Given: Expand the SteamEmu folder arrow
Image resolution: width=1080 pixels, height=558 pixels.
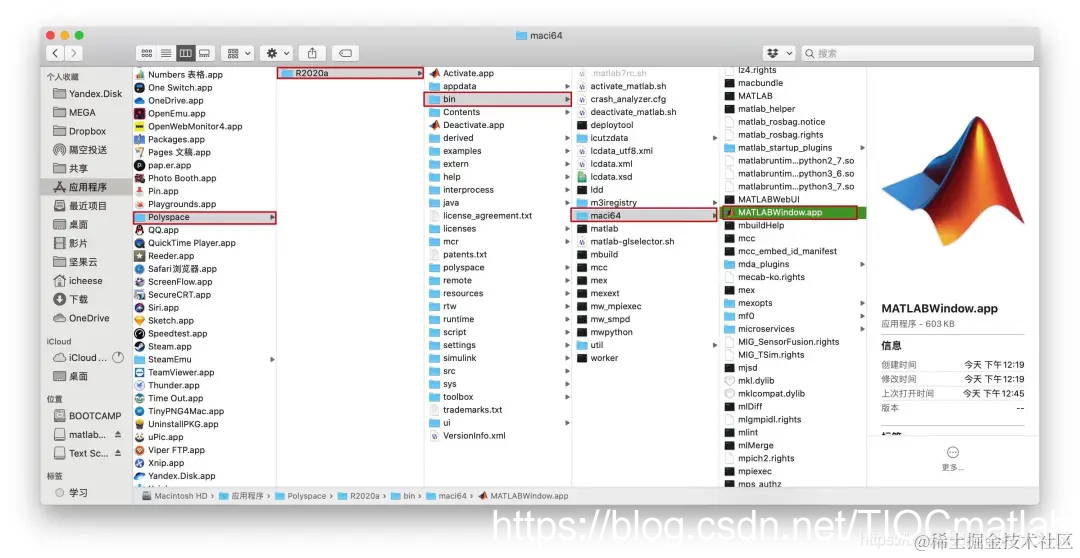Looking at the screenshot, I should 272,360.
